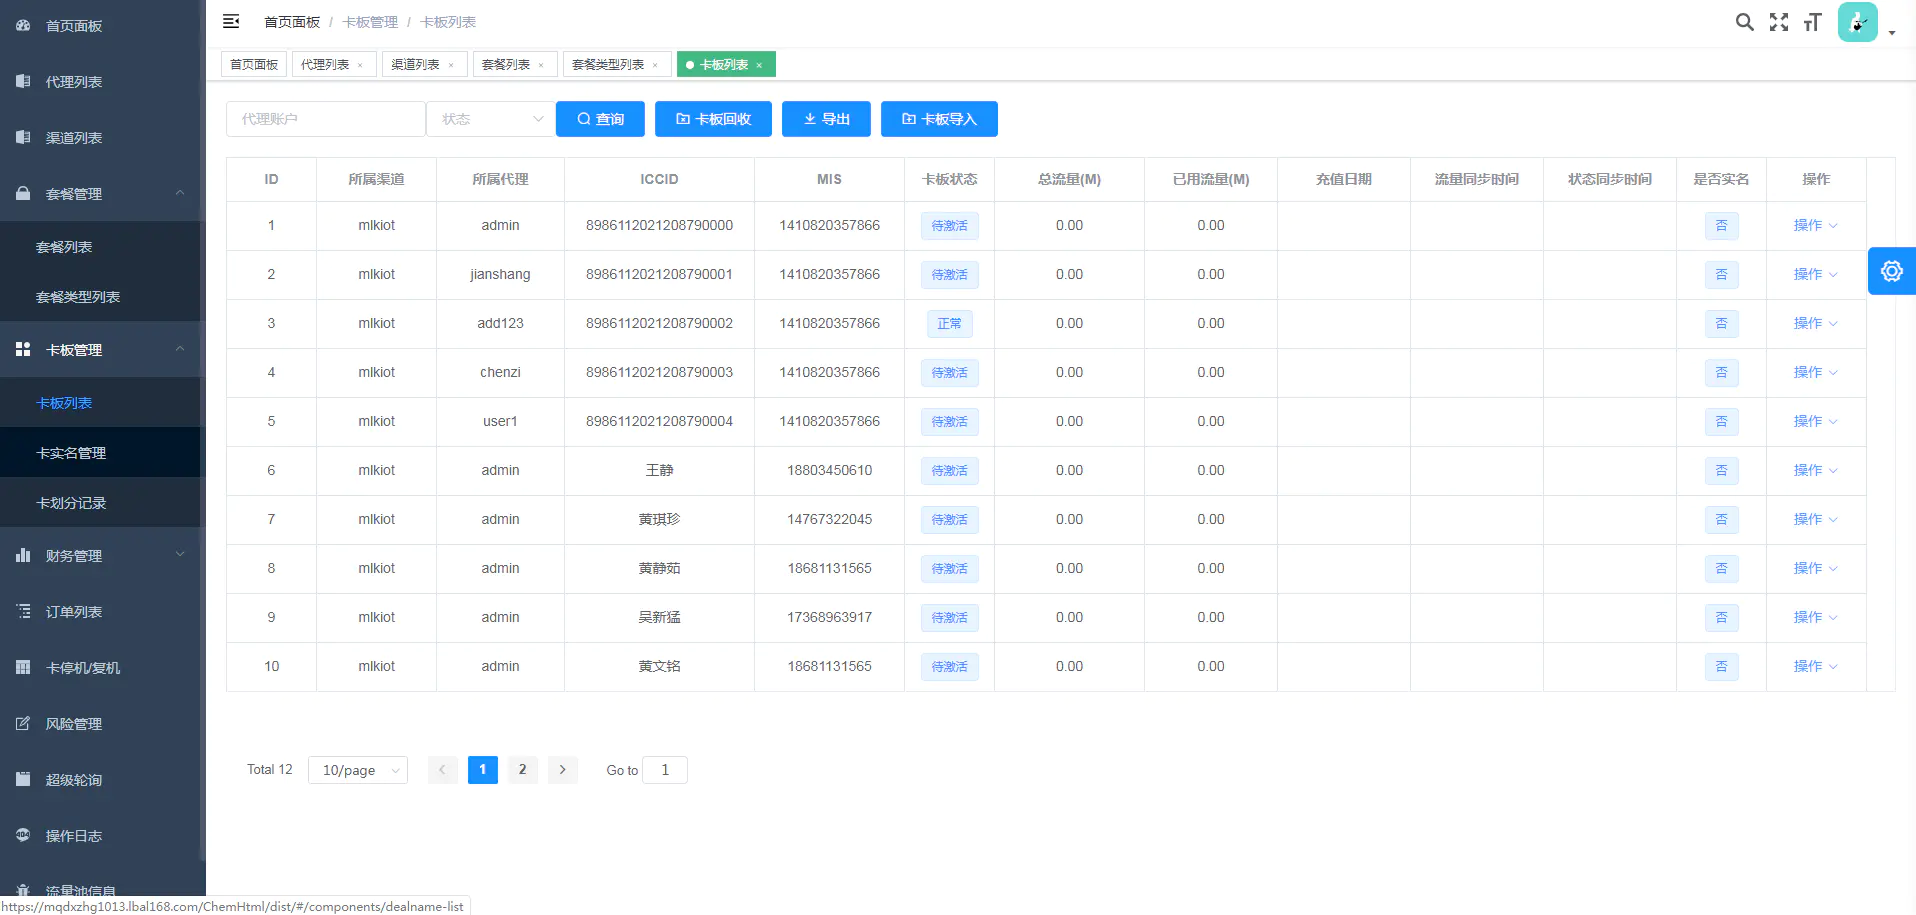The height and width of the screenshot is (915, 1916).
Task: Open the floating blue settings gear
Action: [x=1891, y=271]
